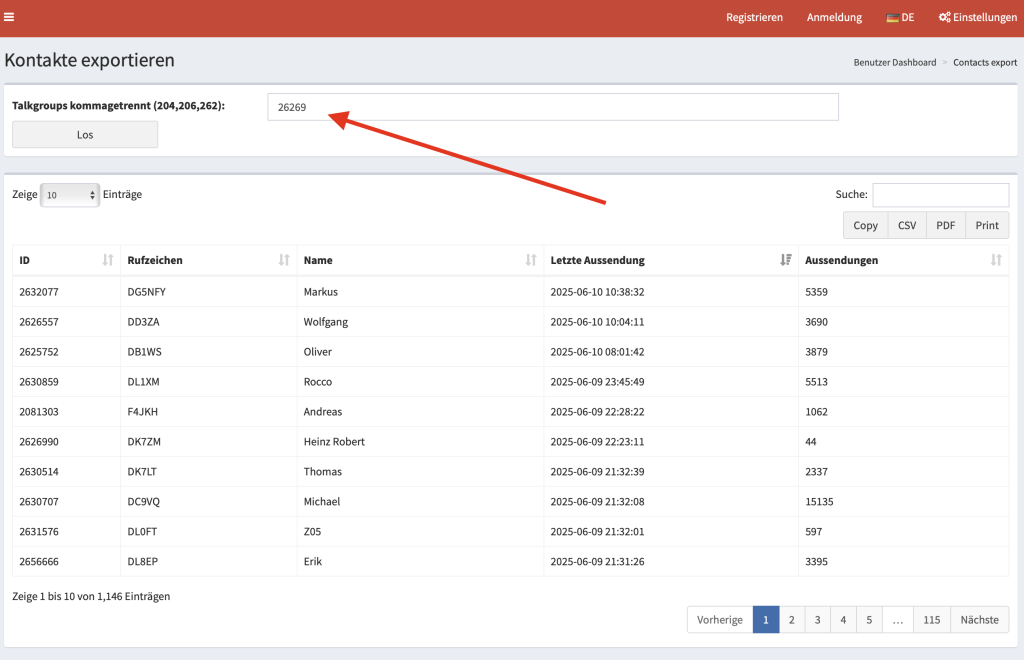Select timestamp 2025-06-10 10:38:32
1024x660 pixels.
[x=598, y=292]
